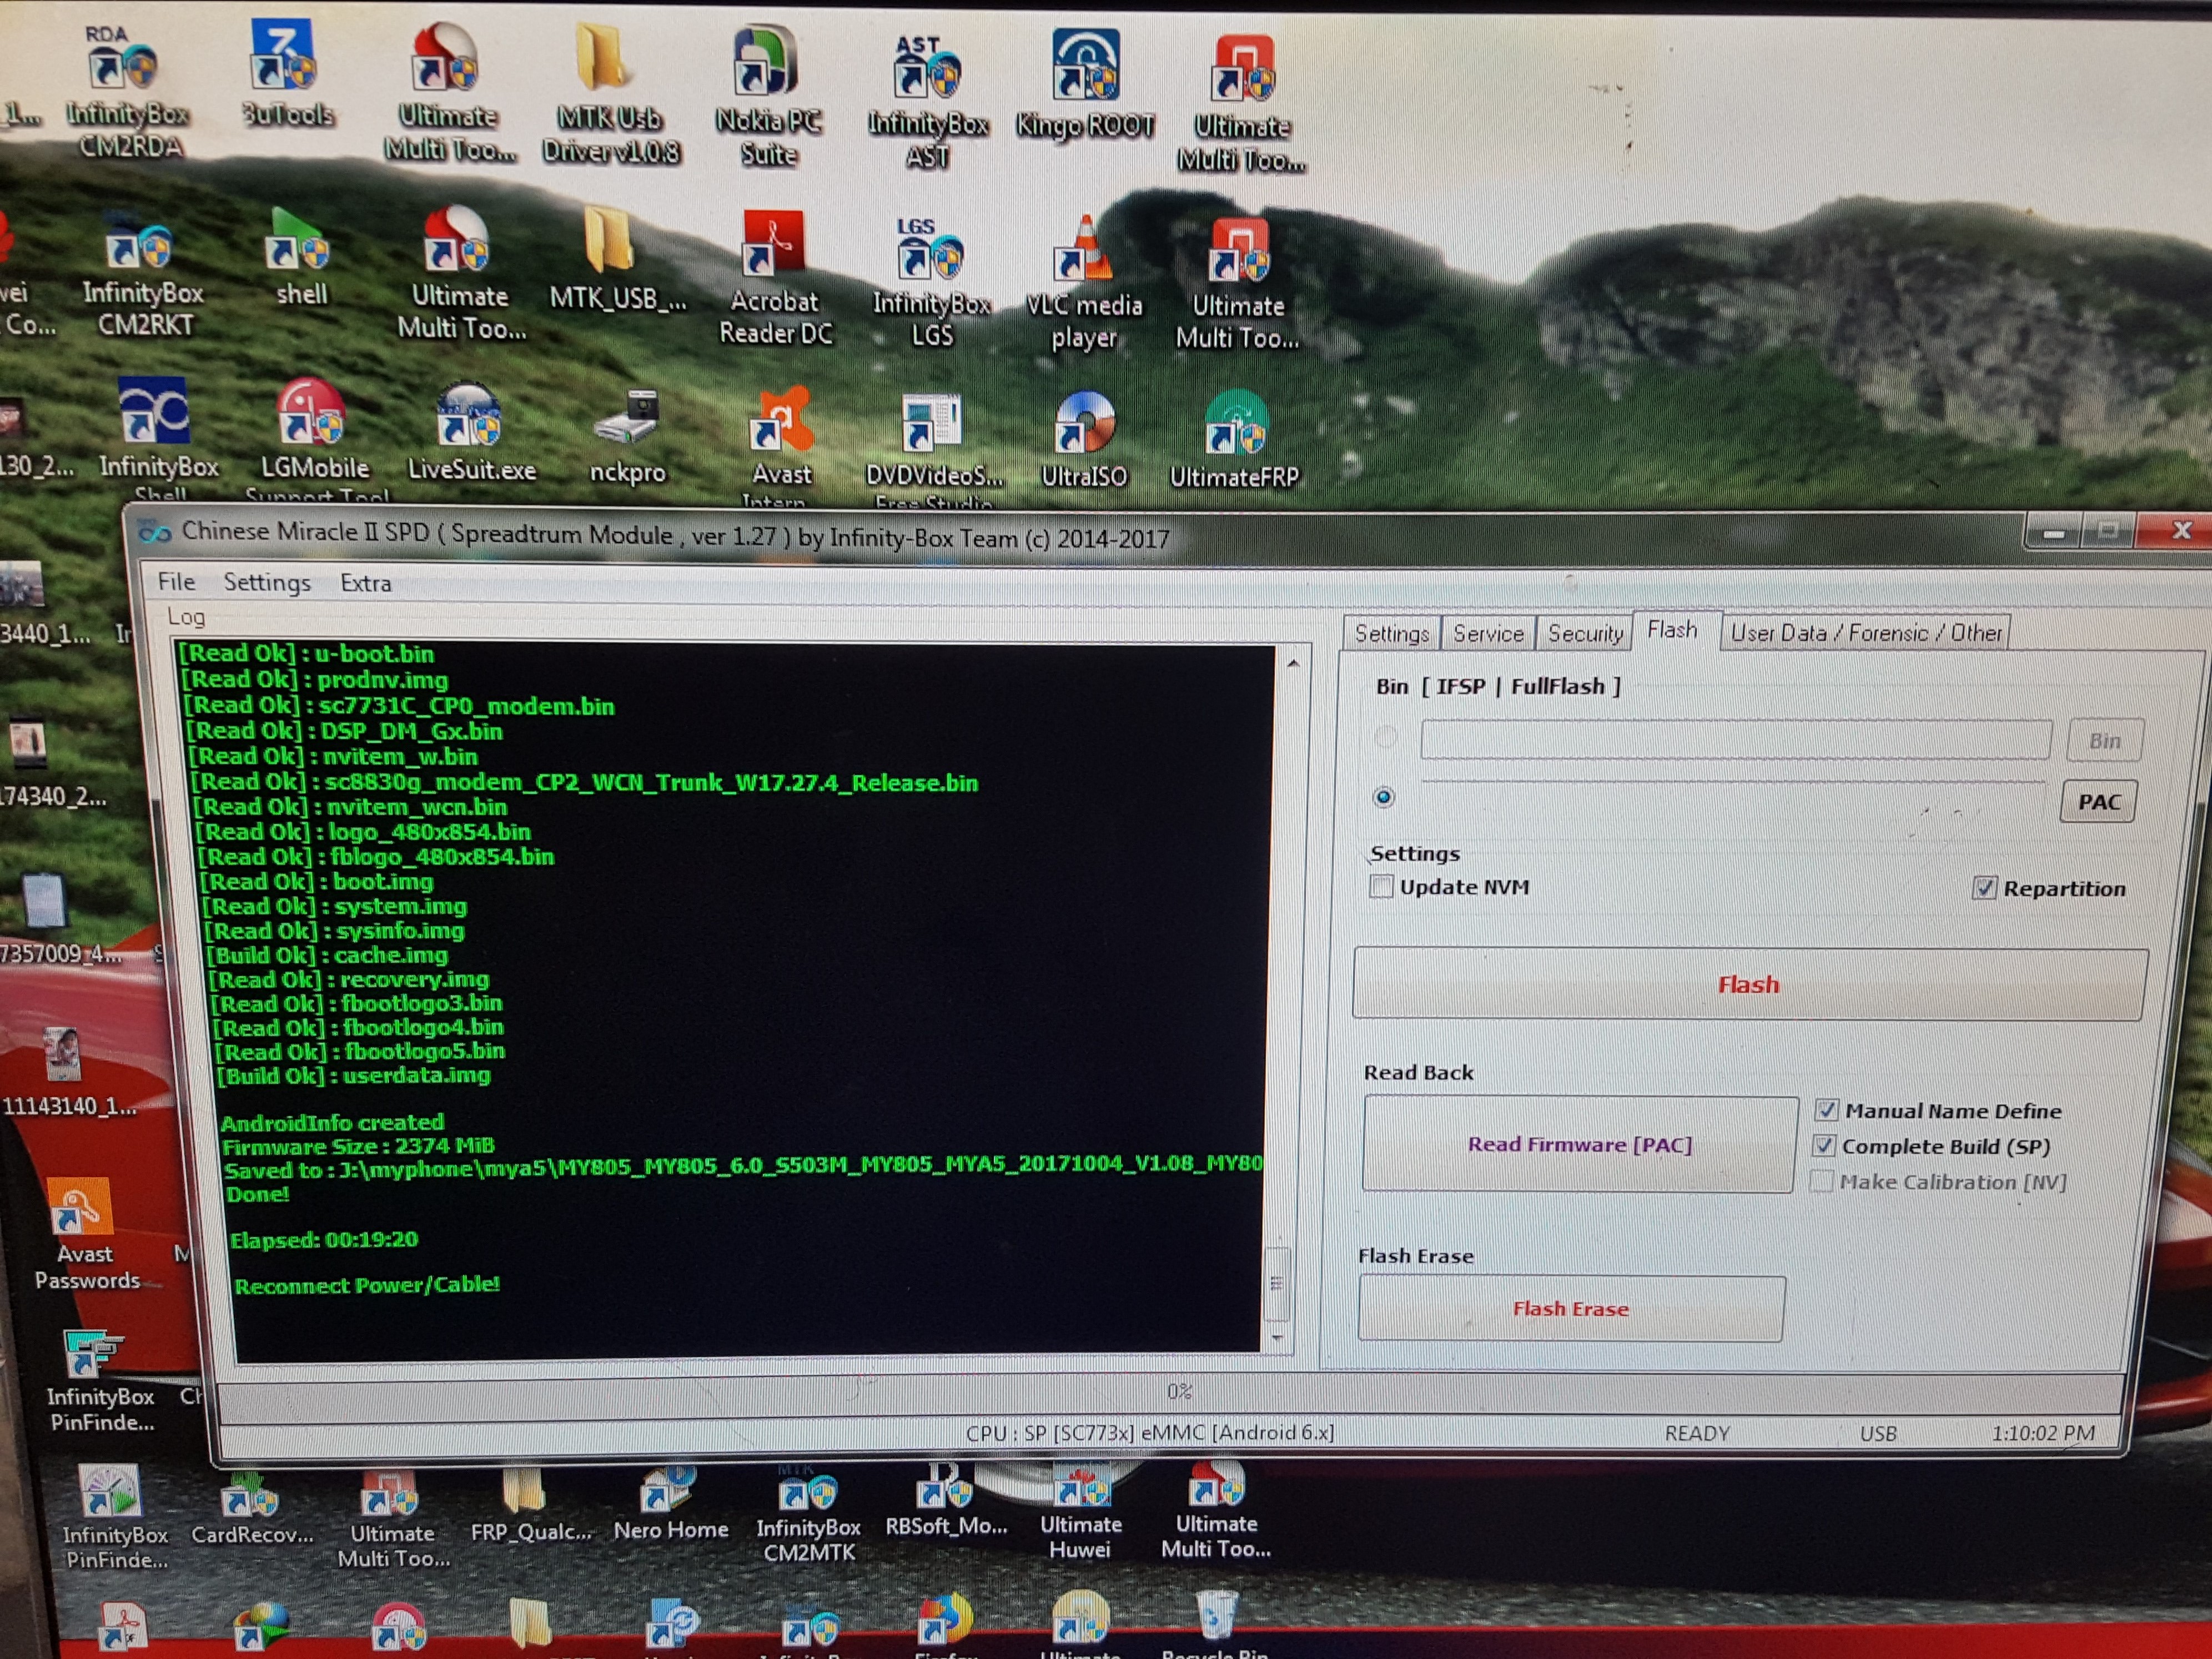2212x1659 pixels.
Task: Click the Bin file path input field
Action: click(x=1736, y=740)
